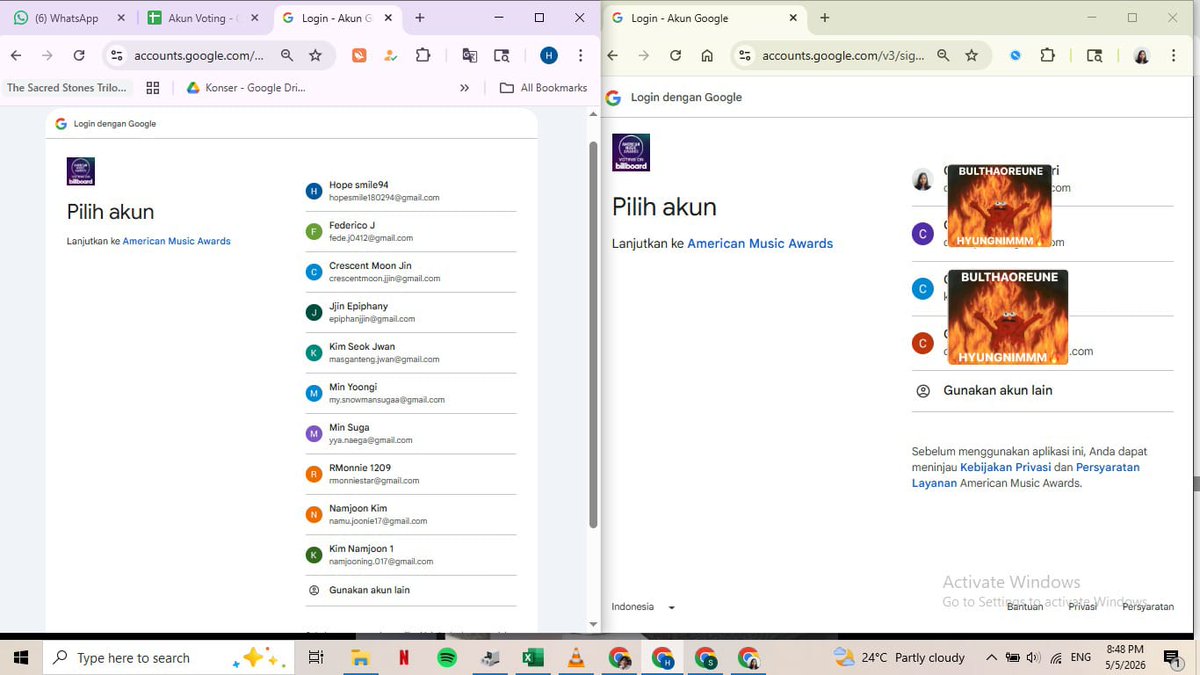Choose Kim Seok Jwan account
1200x675 pixels.
click(x=410, y=352)
